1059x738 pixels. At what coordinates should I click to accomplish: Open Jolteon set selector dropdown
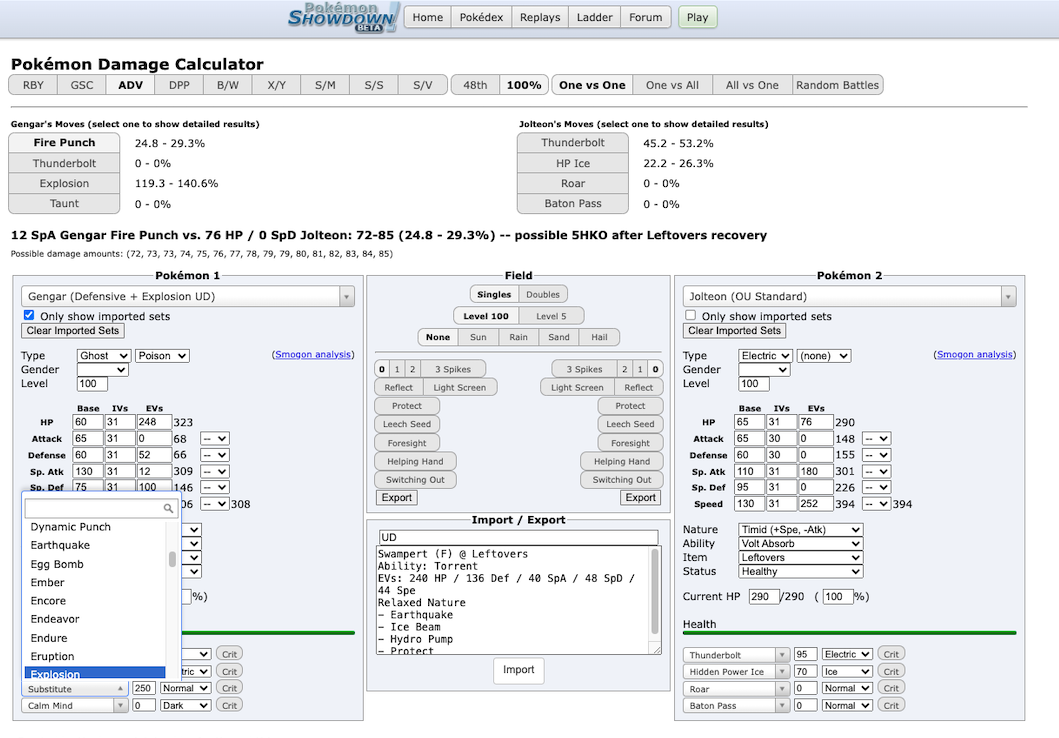[850, 296]
